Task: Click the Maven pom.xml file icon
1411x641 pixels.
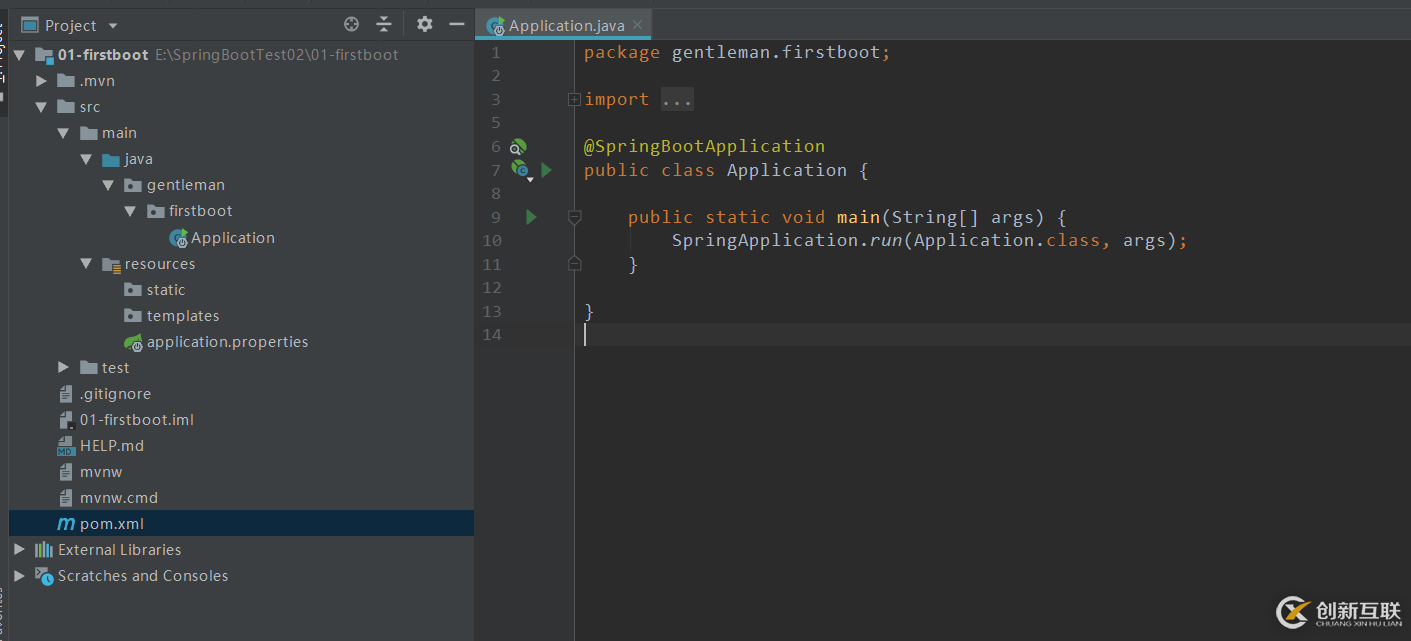Action: point(66,524)
